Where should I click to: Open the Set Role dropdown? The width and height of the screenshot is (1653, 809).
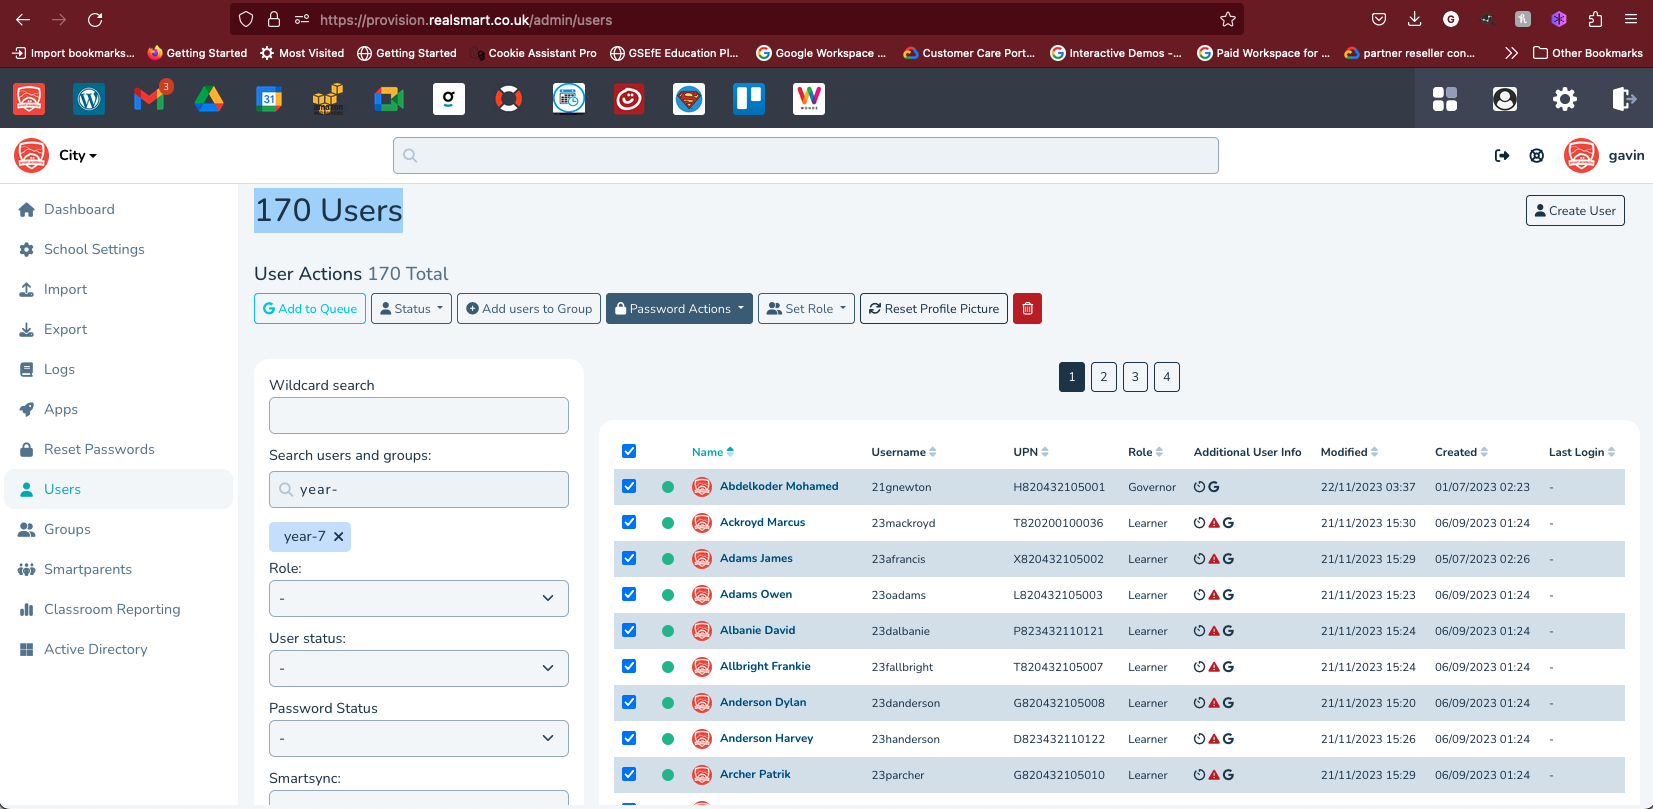coord(806,309)
